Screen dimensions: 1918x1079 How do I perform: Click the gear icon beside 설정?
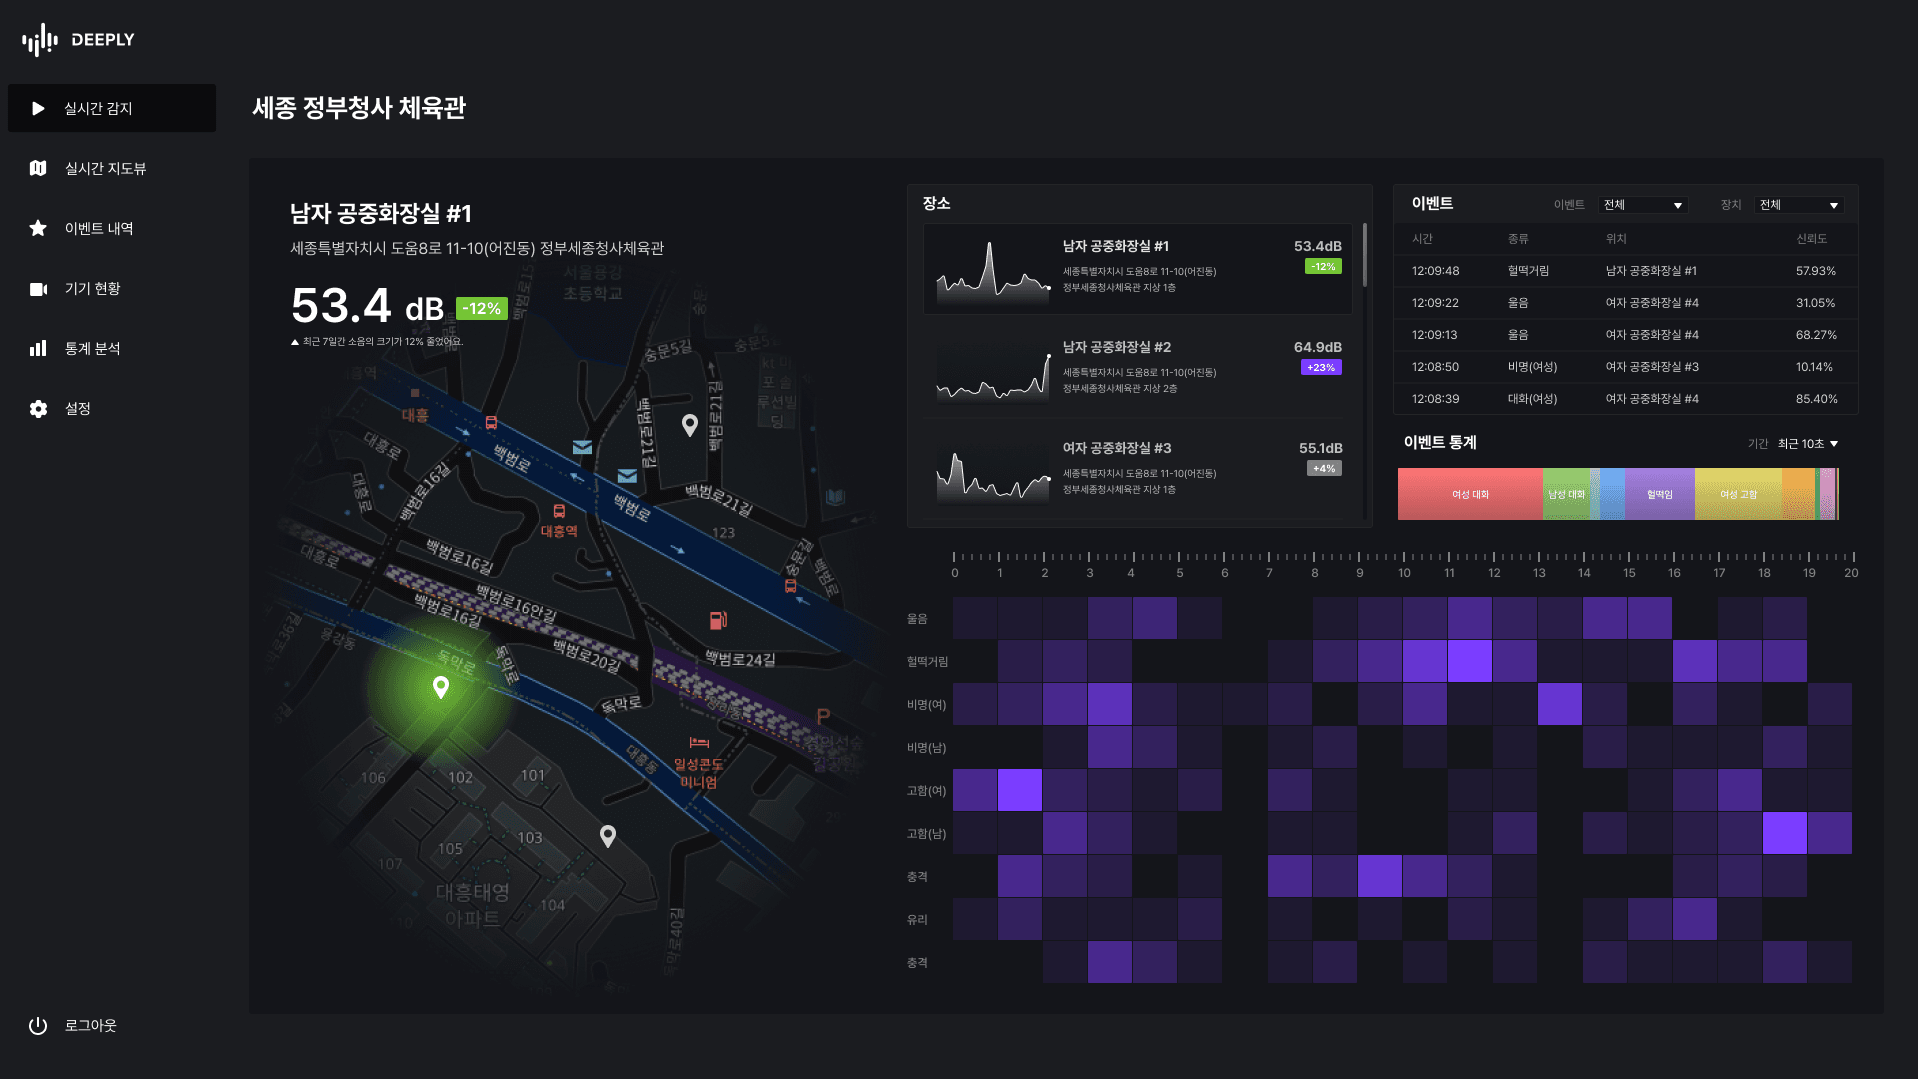tap(38, 408)
